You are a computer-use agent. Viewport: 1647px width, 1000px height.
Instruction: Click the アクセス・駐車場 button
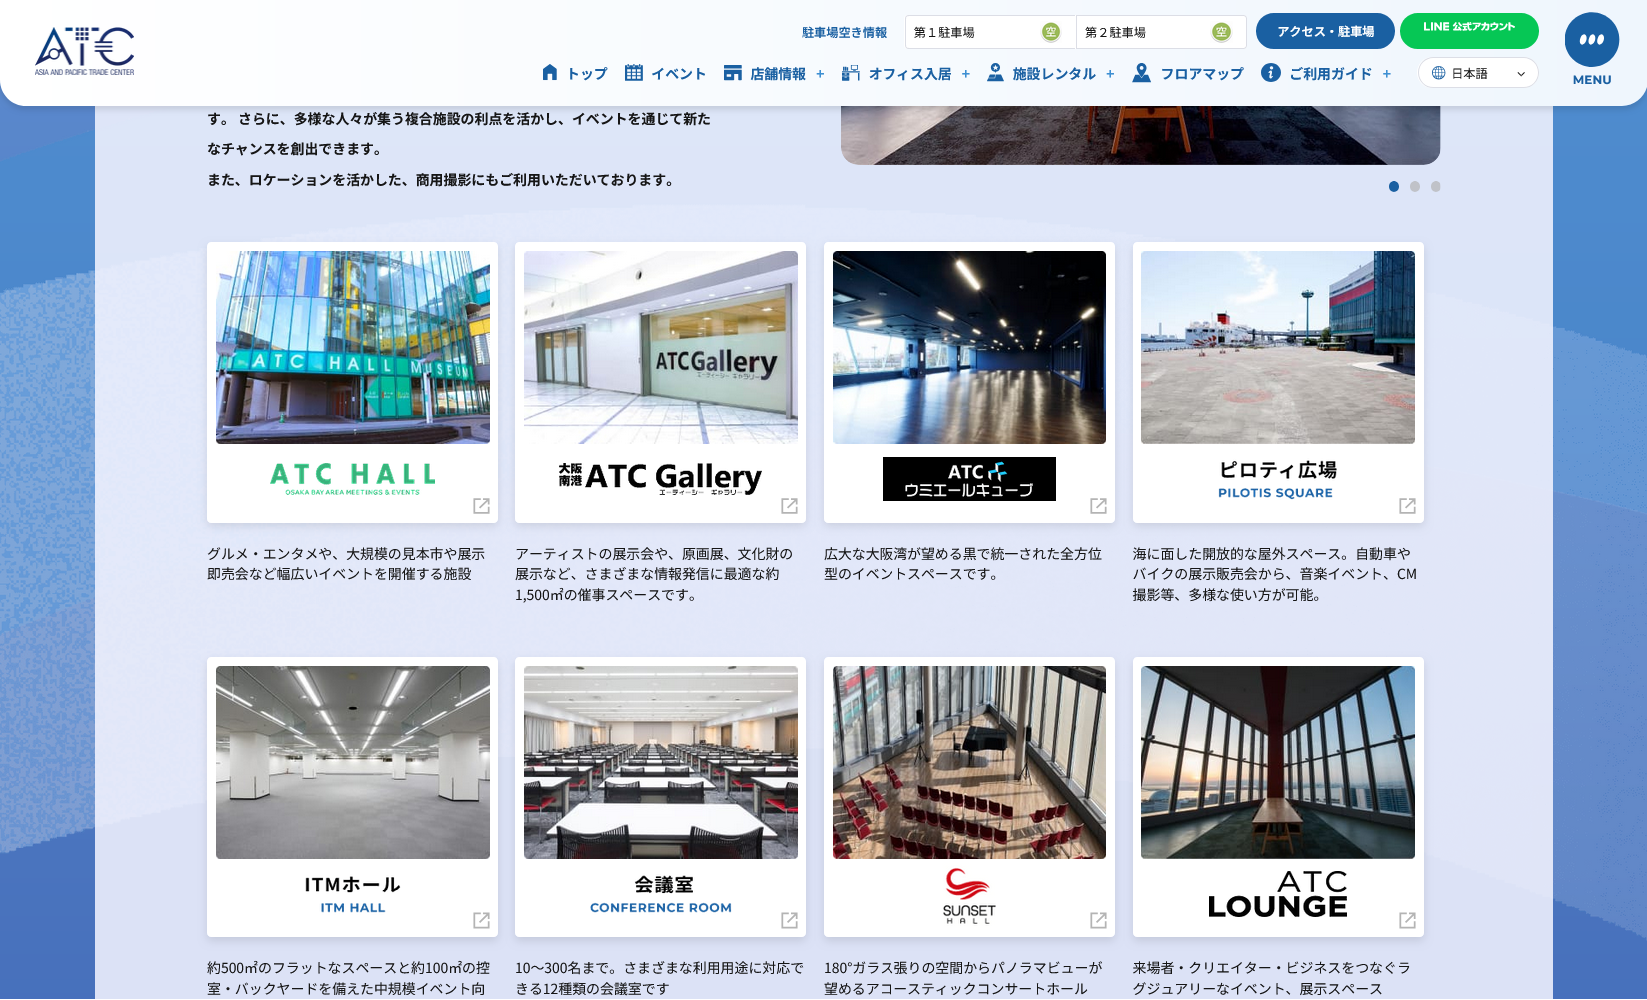point(1325,31)
